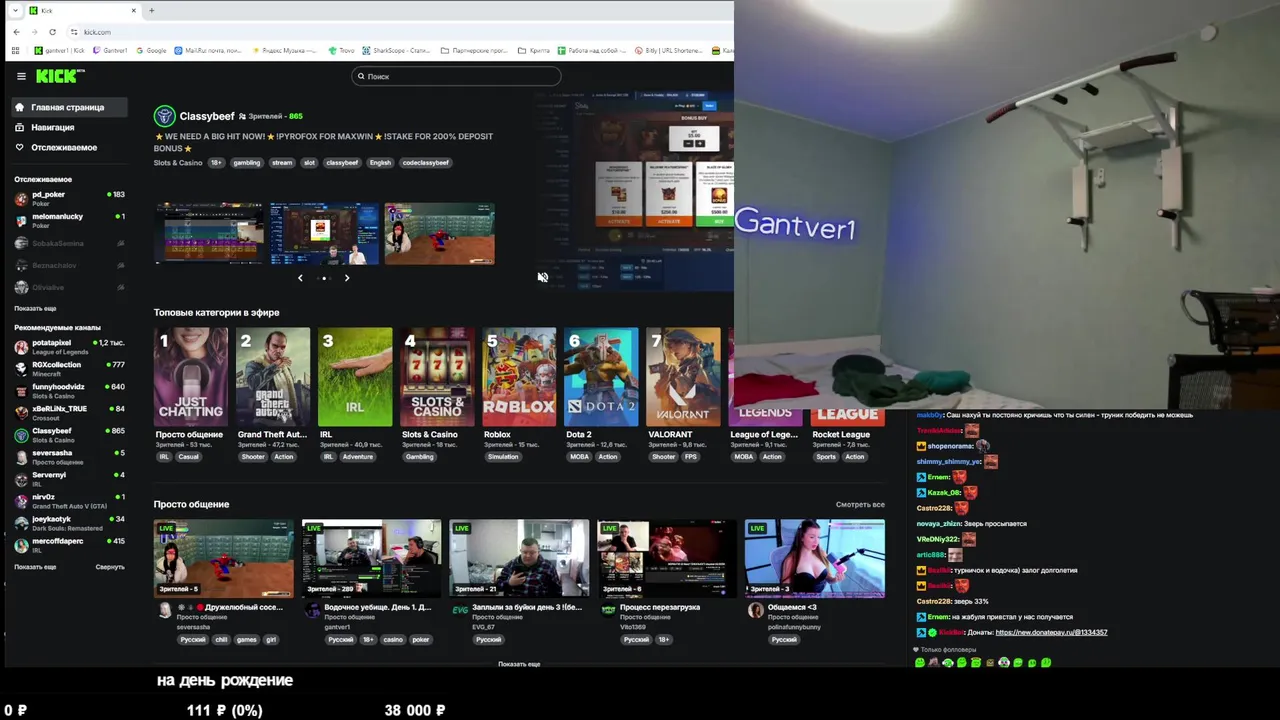Reload the page with refresh icon
This screenshot has width=1280, height=720.
52,32
